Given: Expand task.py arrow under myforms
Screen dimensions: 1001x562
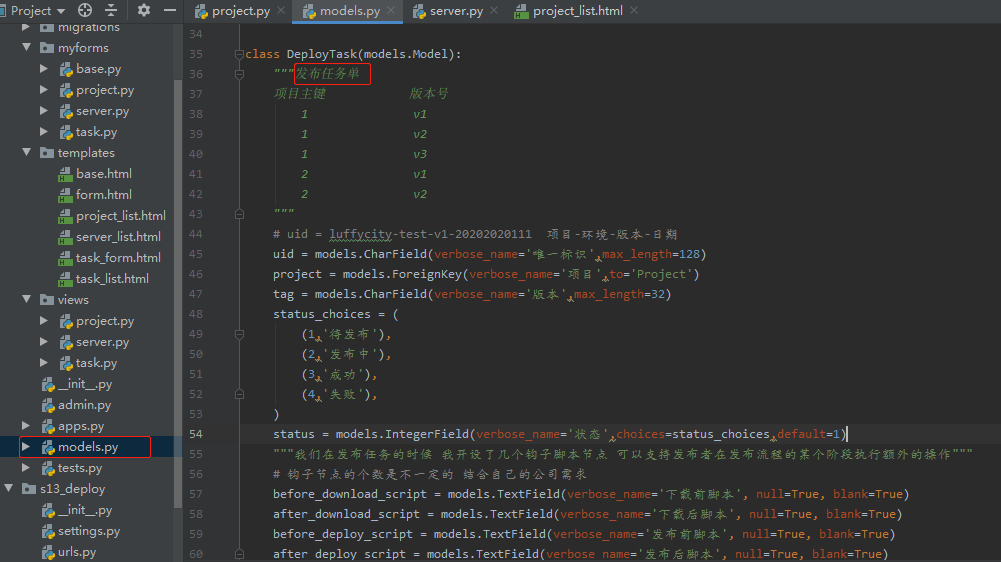Looking at the screenshot, I should [44, 132].
